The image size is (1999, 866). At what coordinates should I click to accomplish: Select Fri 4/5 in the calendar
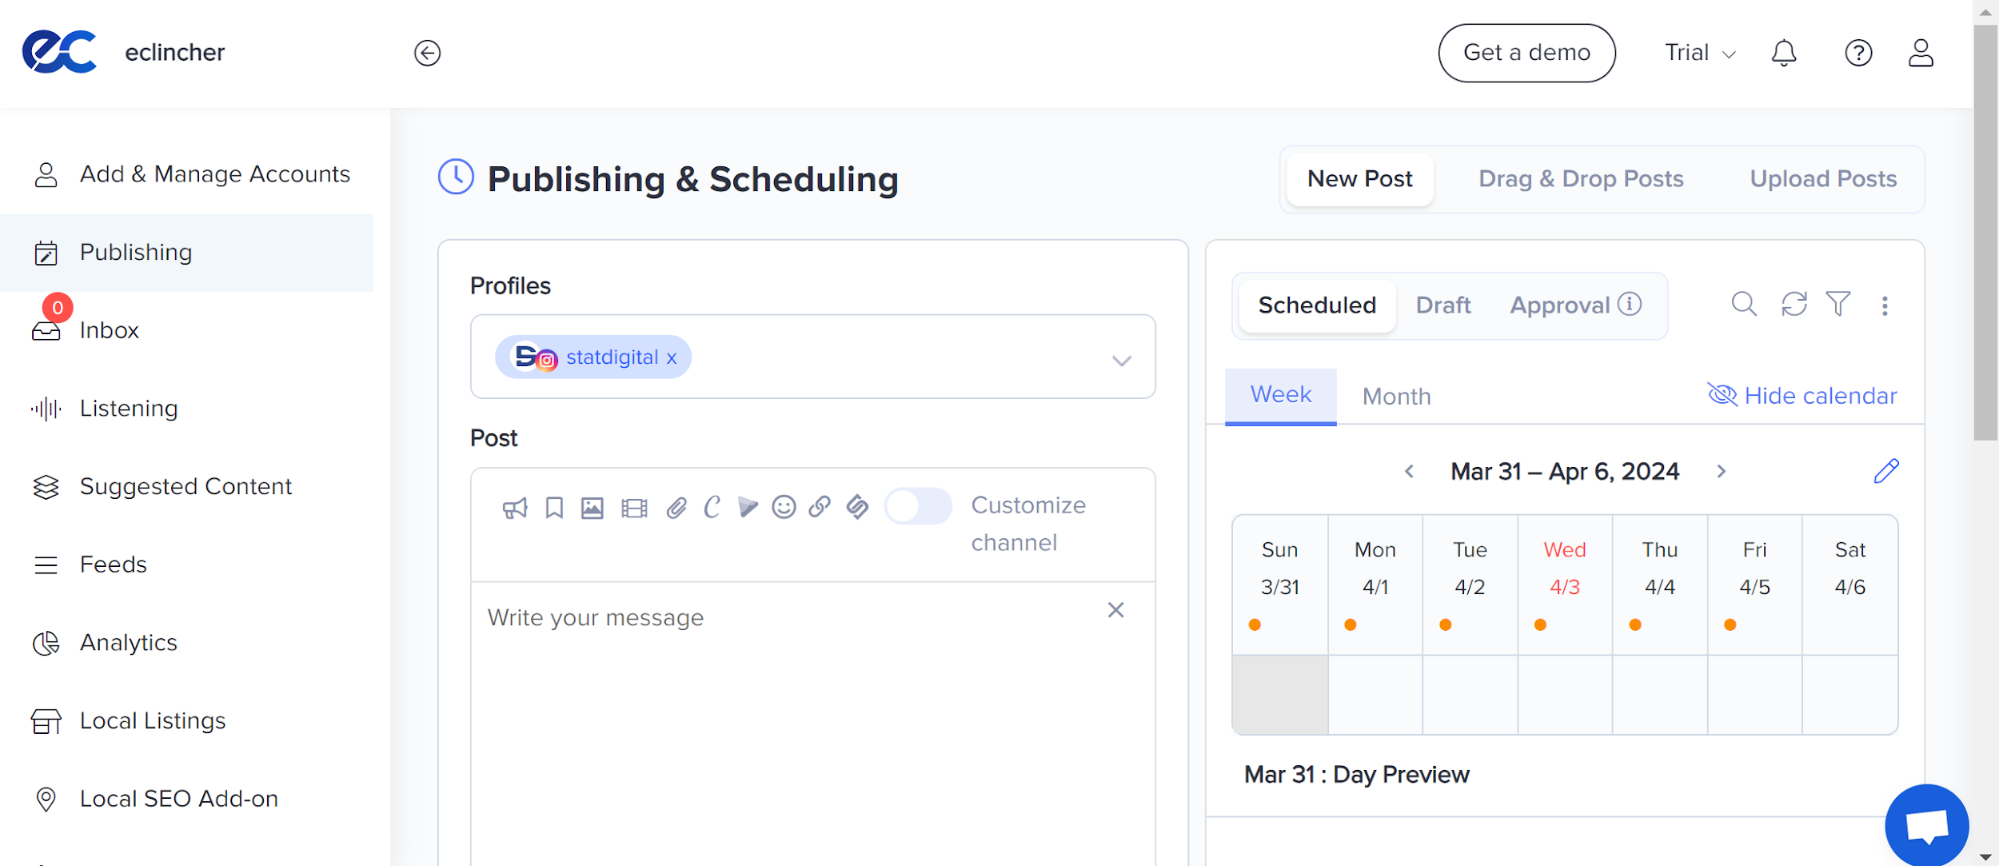click(x=1755, y=585)
